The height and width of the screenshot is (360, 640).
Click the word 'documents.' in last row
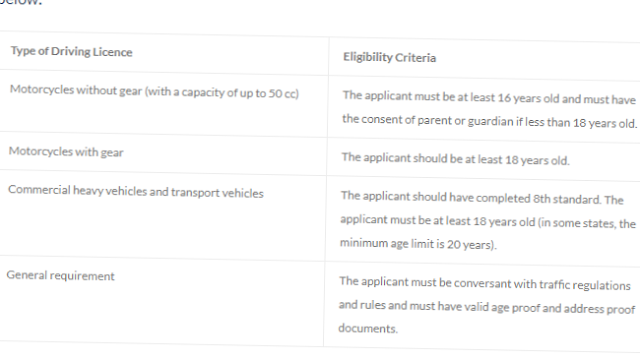[x=368, y=328]
